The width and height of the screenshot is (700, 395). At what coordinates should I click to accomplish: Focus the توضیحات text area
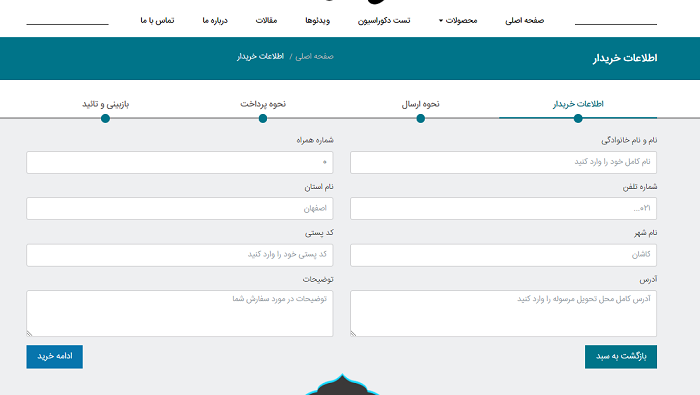point(180,313)
